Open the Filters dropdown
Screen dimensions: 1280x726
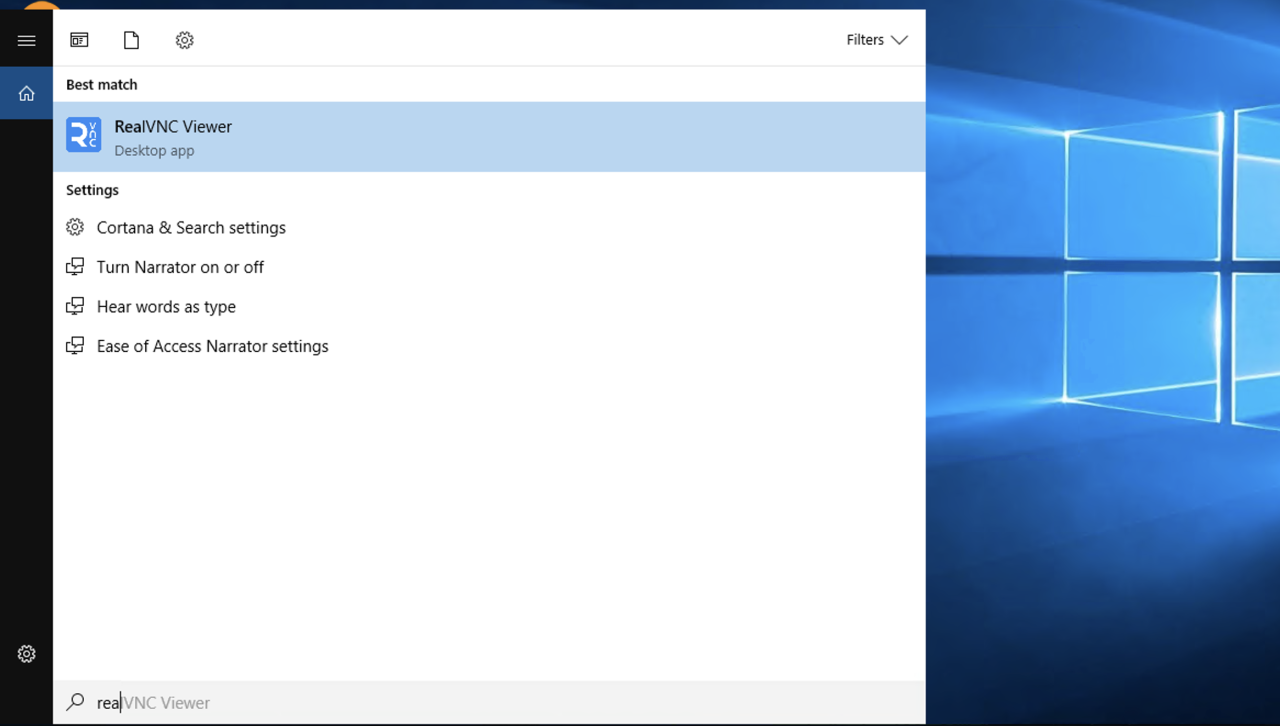coord(876,40)
